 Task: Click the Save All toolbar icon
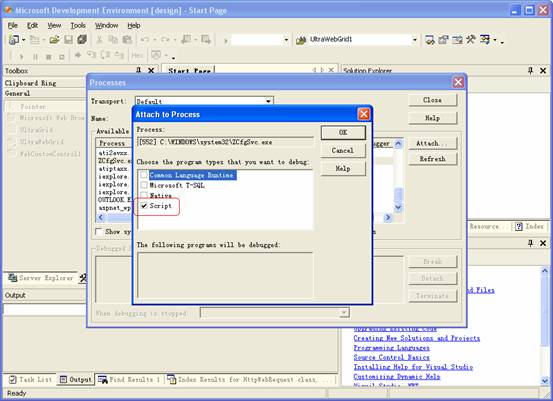coord(82,40)
